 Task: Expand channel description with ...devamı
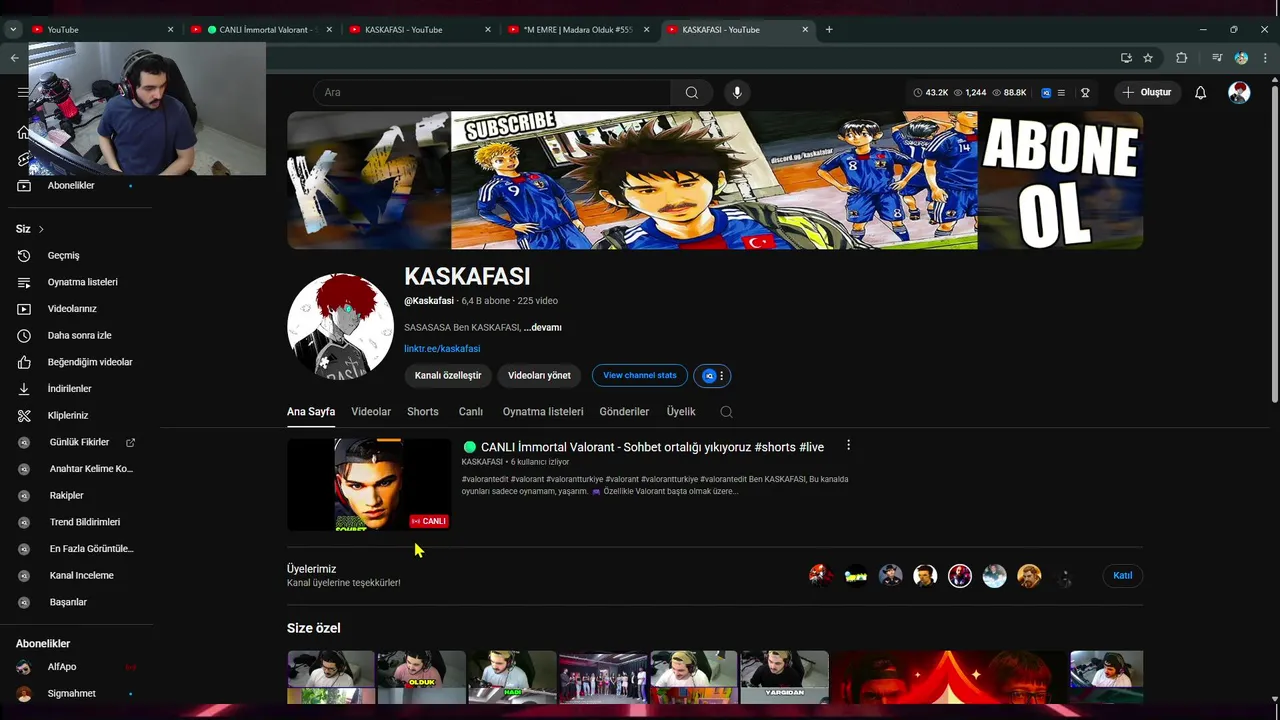(x=542, y=328)
